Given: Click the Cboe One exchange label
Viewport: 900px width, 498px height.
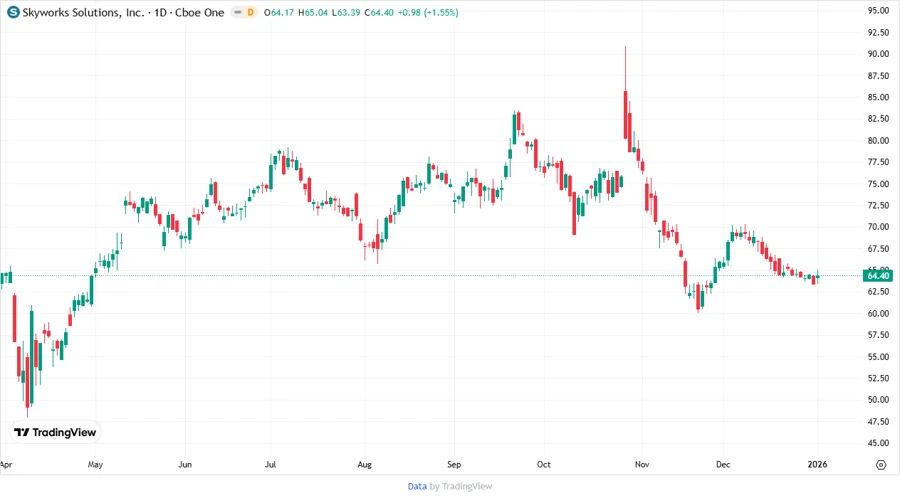Looking at the screenshot, I should 200,13.
